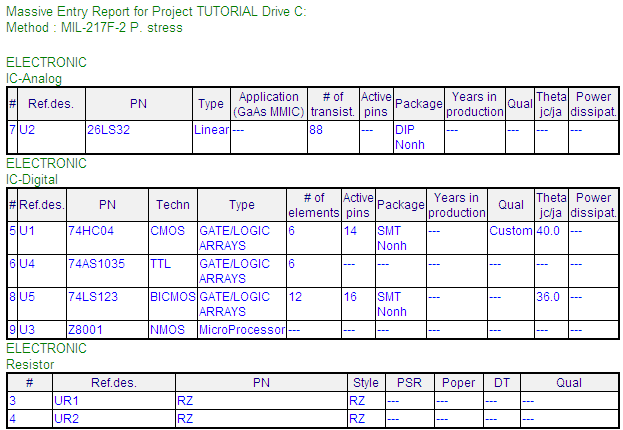Click the UR2 resistor reference designator
623x430 pixels.
point(66,418)
